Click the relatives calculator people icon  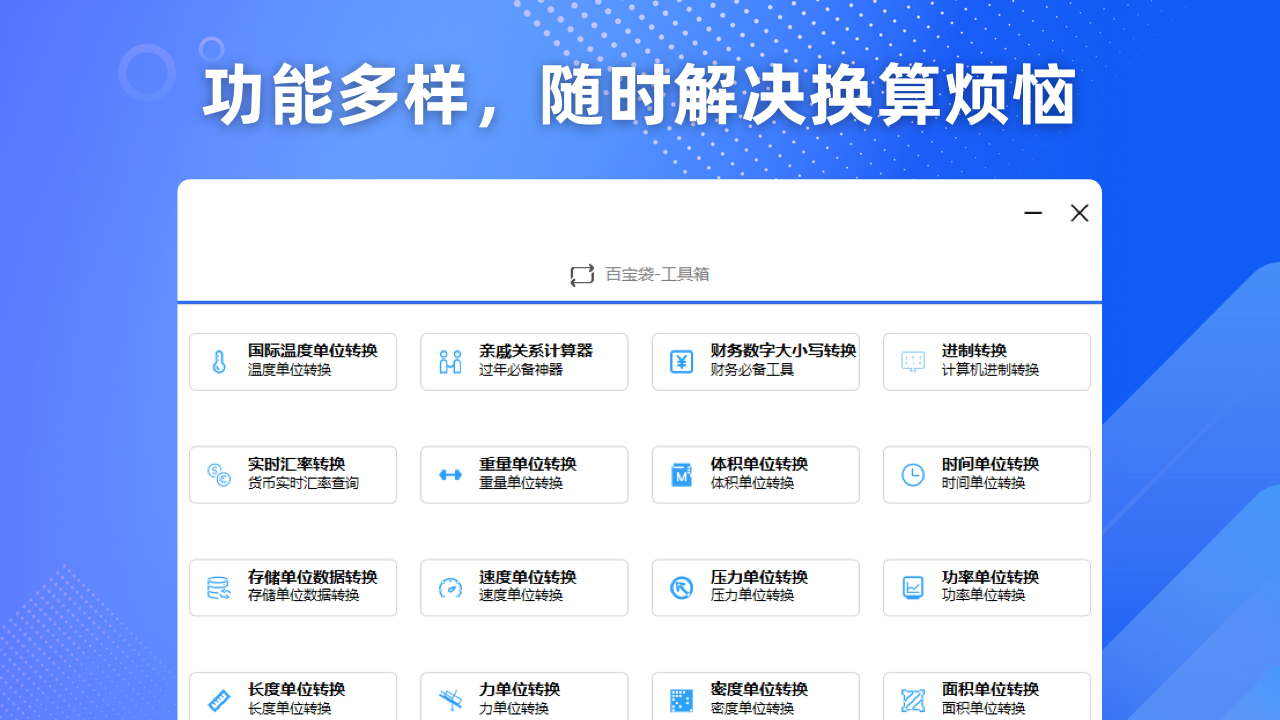450,362
